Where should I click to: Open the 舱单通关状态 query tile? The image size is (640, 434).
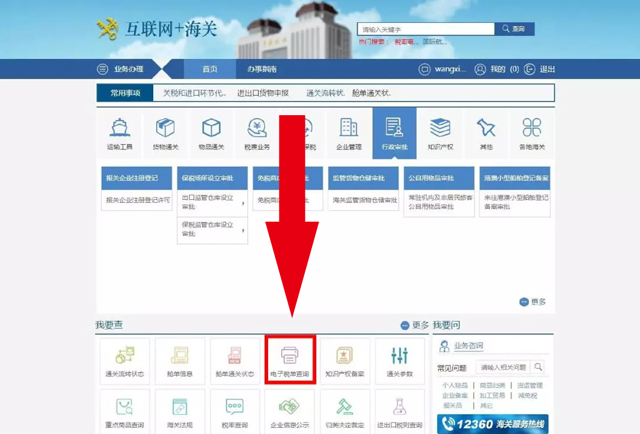[235, 361]
